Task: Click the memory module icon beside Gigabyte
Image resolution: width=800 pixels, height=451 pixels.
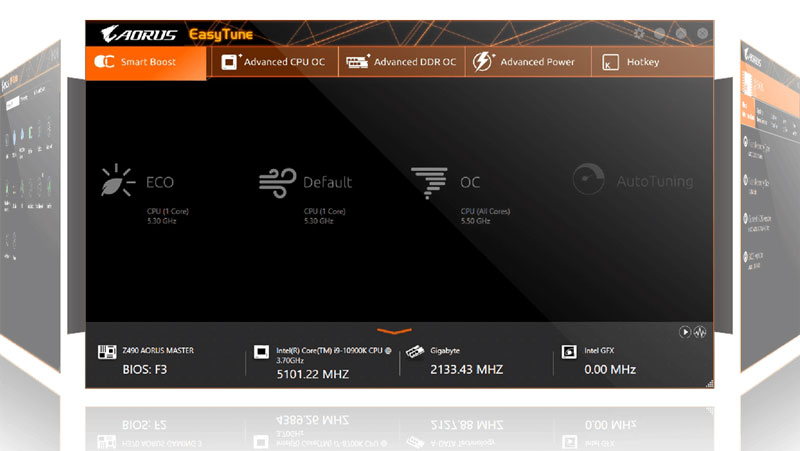Action: point(415,352)
